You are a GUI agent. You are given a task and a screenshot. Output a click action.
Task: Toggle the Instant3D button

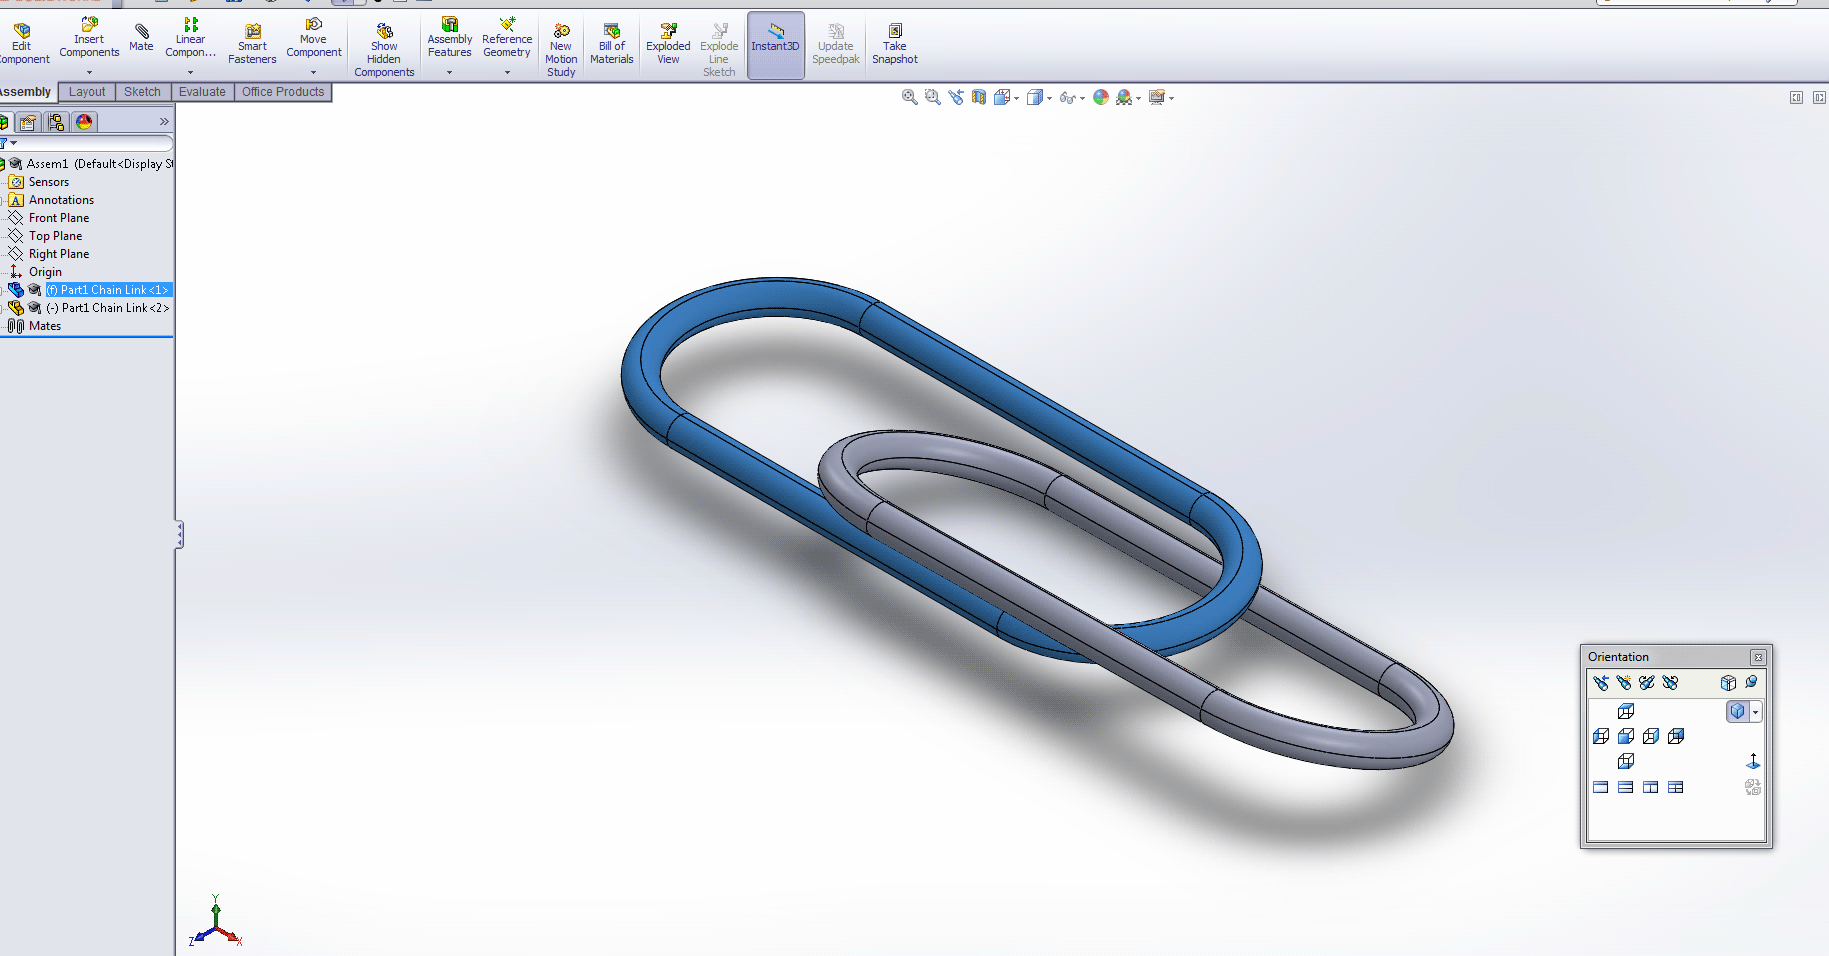tap(776, 46)
